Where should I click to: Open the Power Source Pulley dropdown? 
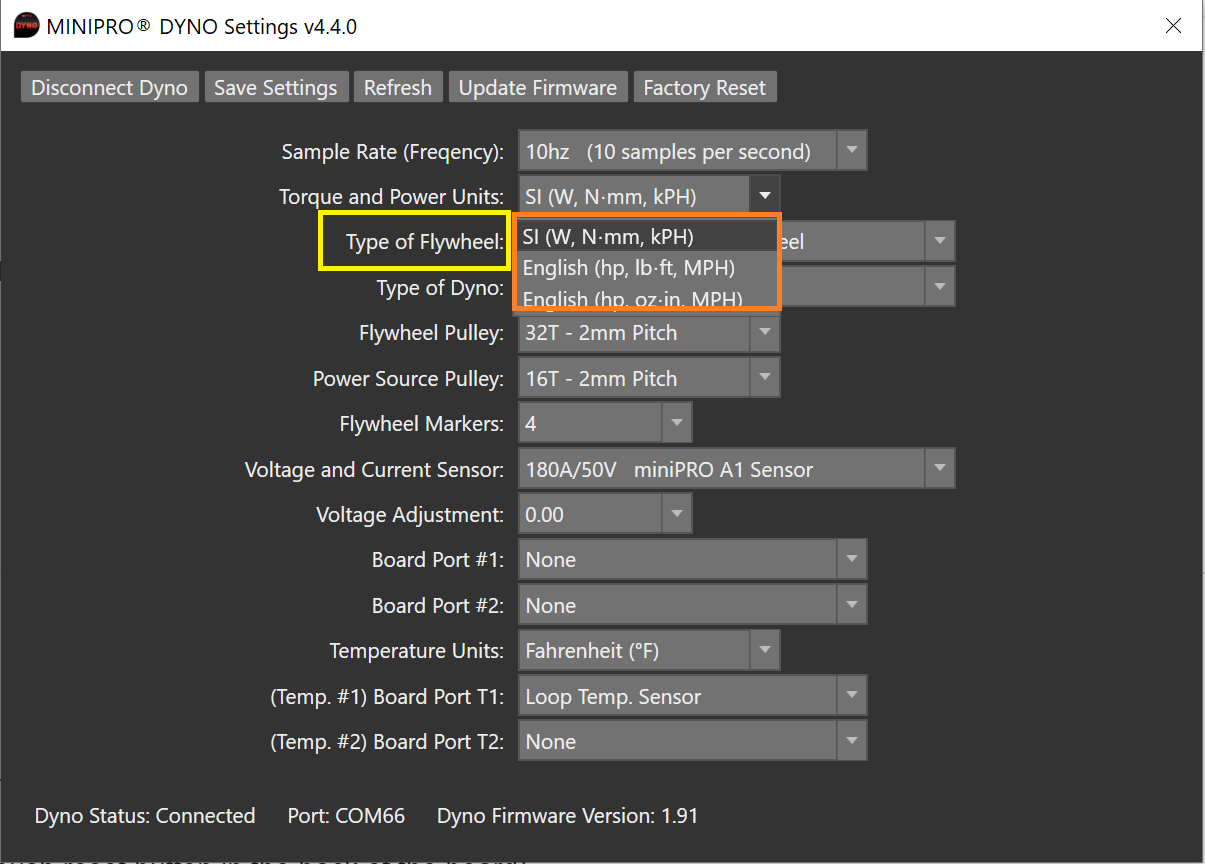coord(649,378)
